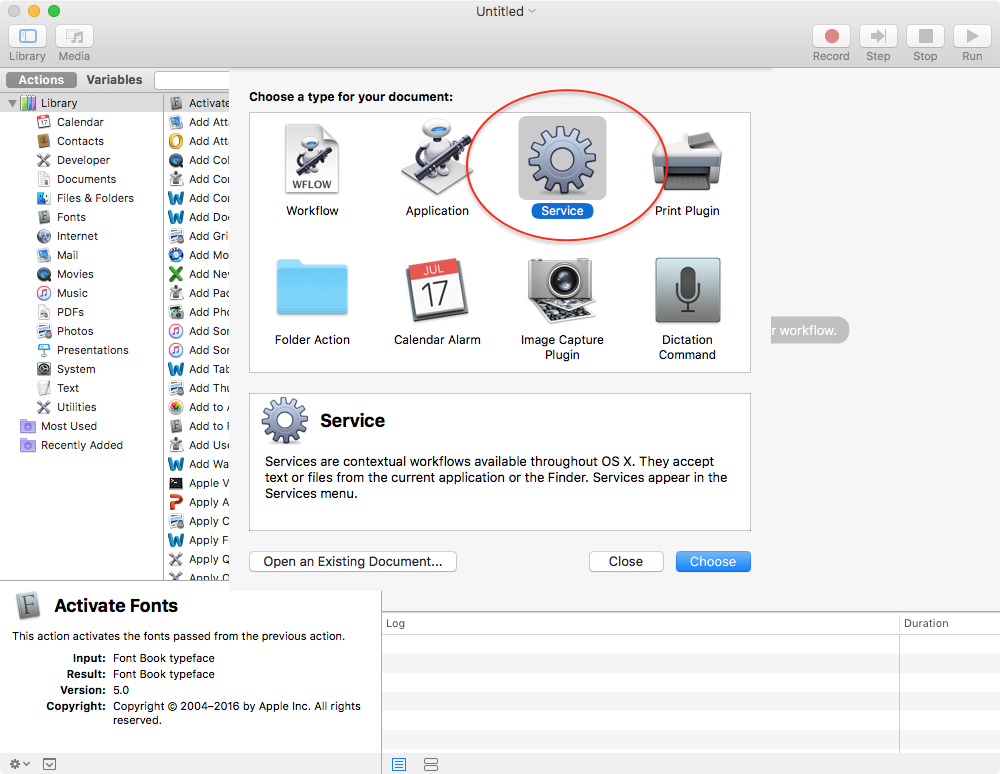
Task: Select the Print Plugin printer icon
Action: pos(687,161)
